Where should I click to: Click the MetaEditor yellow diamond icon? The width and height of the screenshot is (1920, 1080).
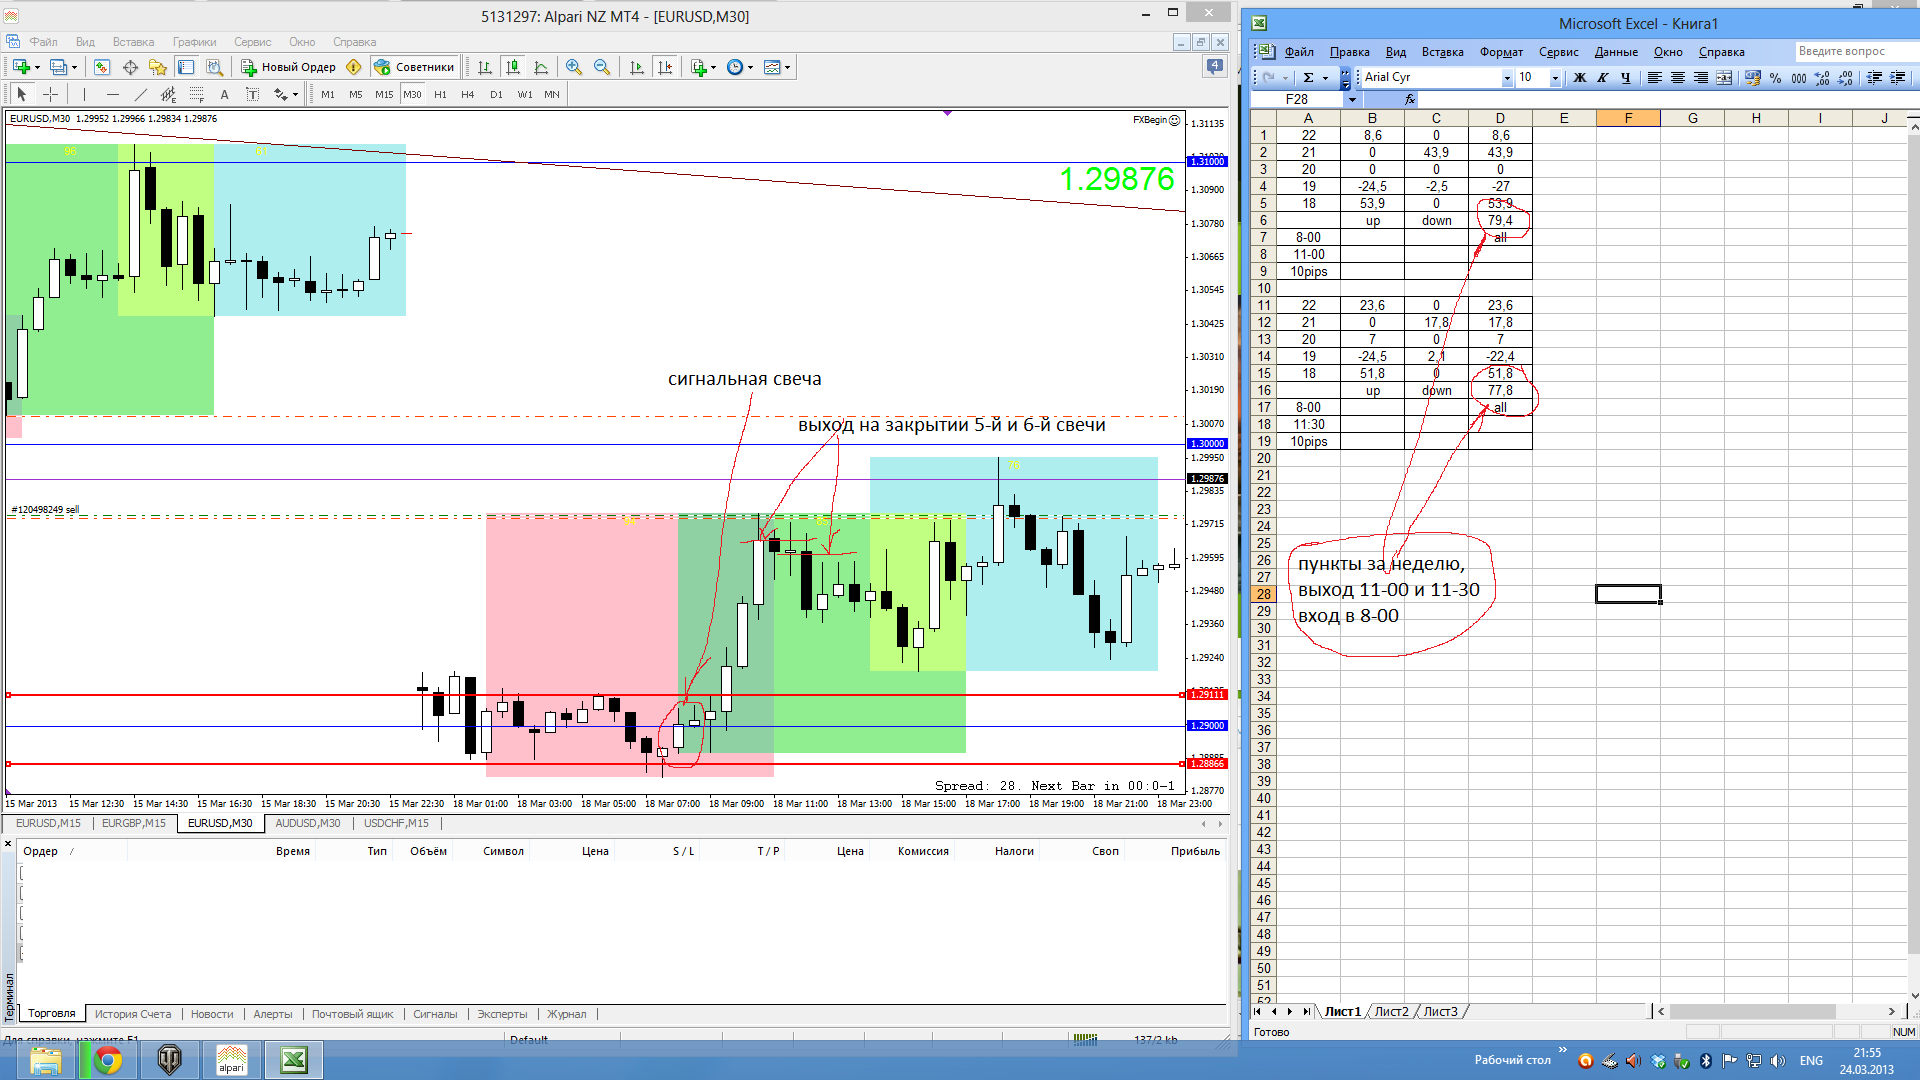coord(353,67)
